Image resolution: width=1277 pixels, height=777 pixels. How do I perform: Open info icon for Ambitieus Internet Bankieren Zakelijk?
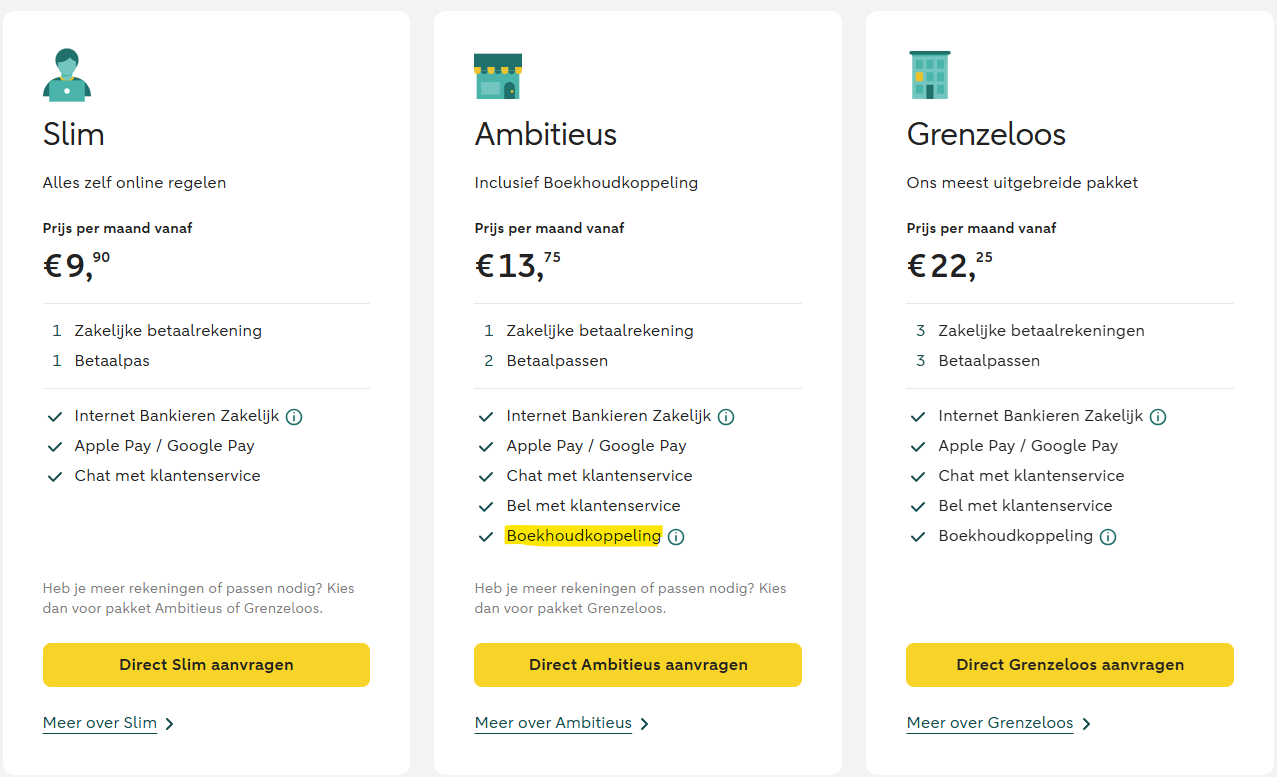tap(726, 417)
